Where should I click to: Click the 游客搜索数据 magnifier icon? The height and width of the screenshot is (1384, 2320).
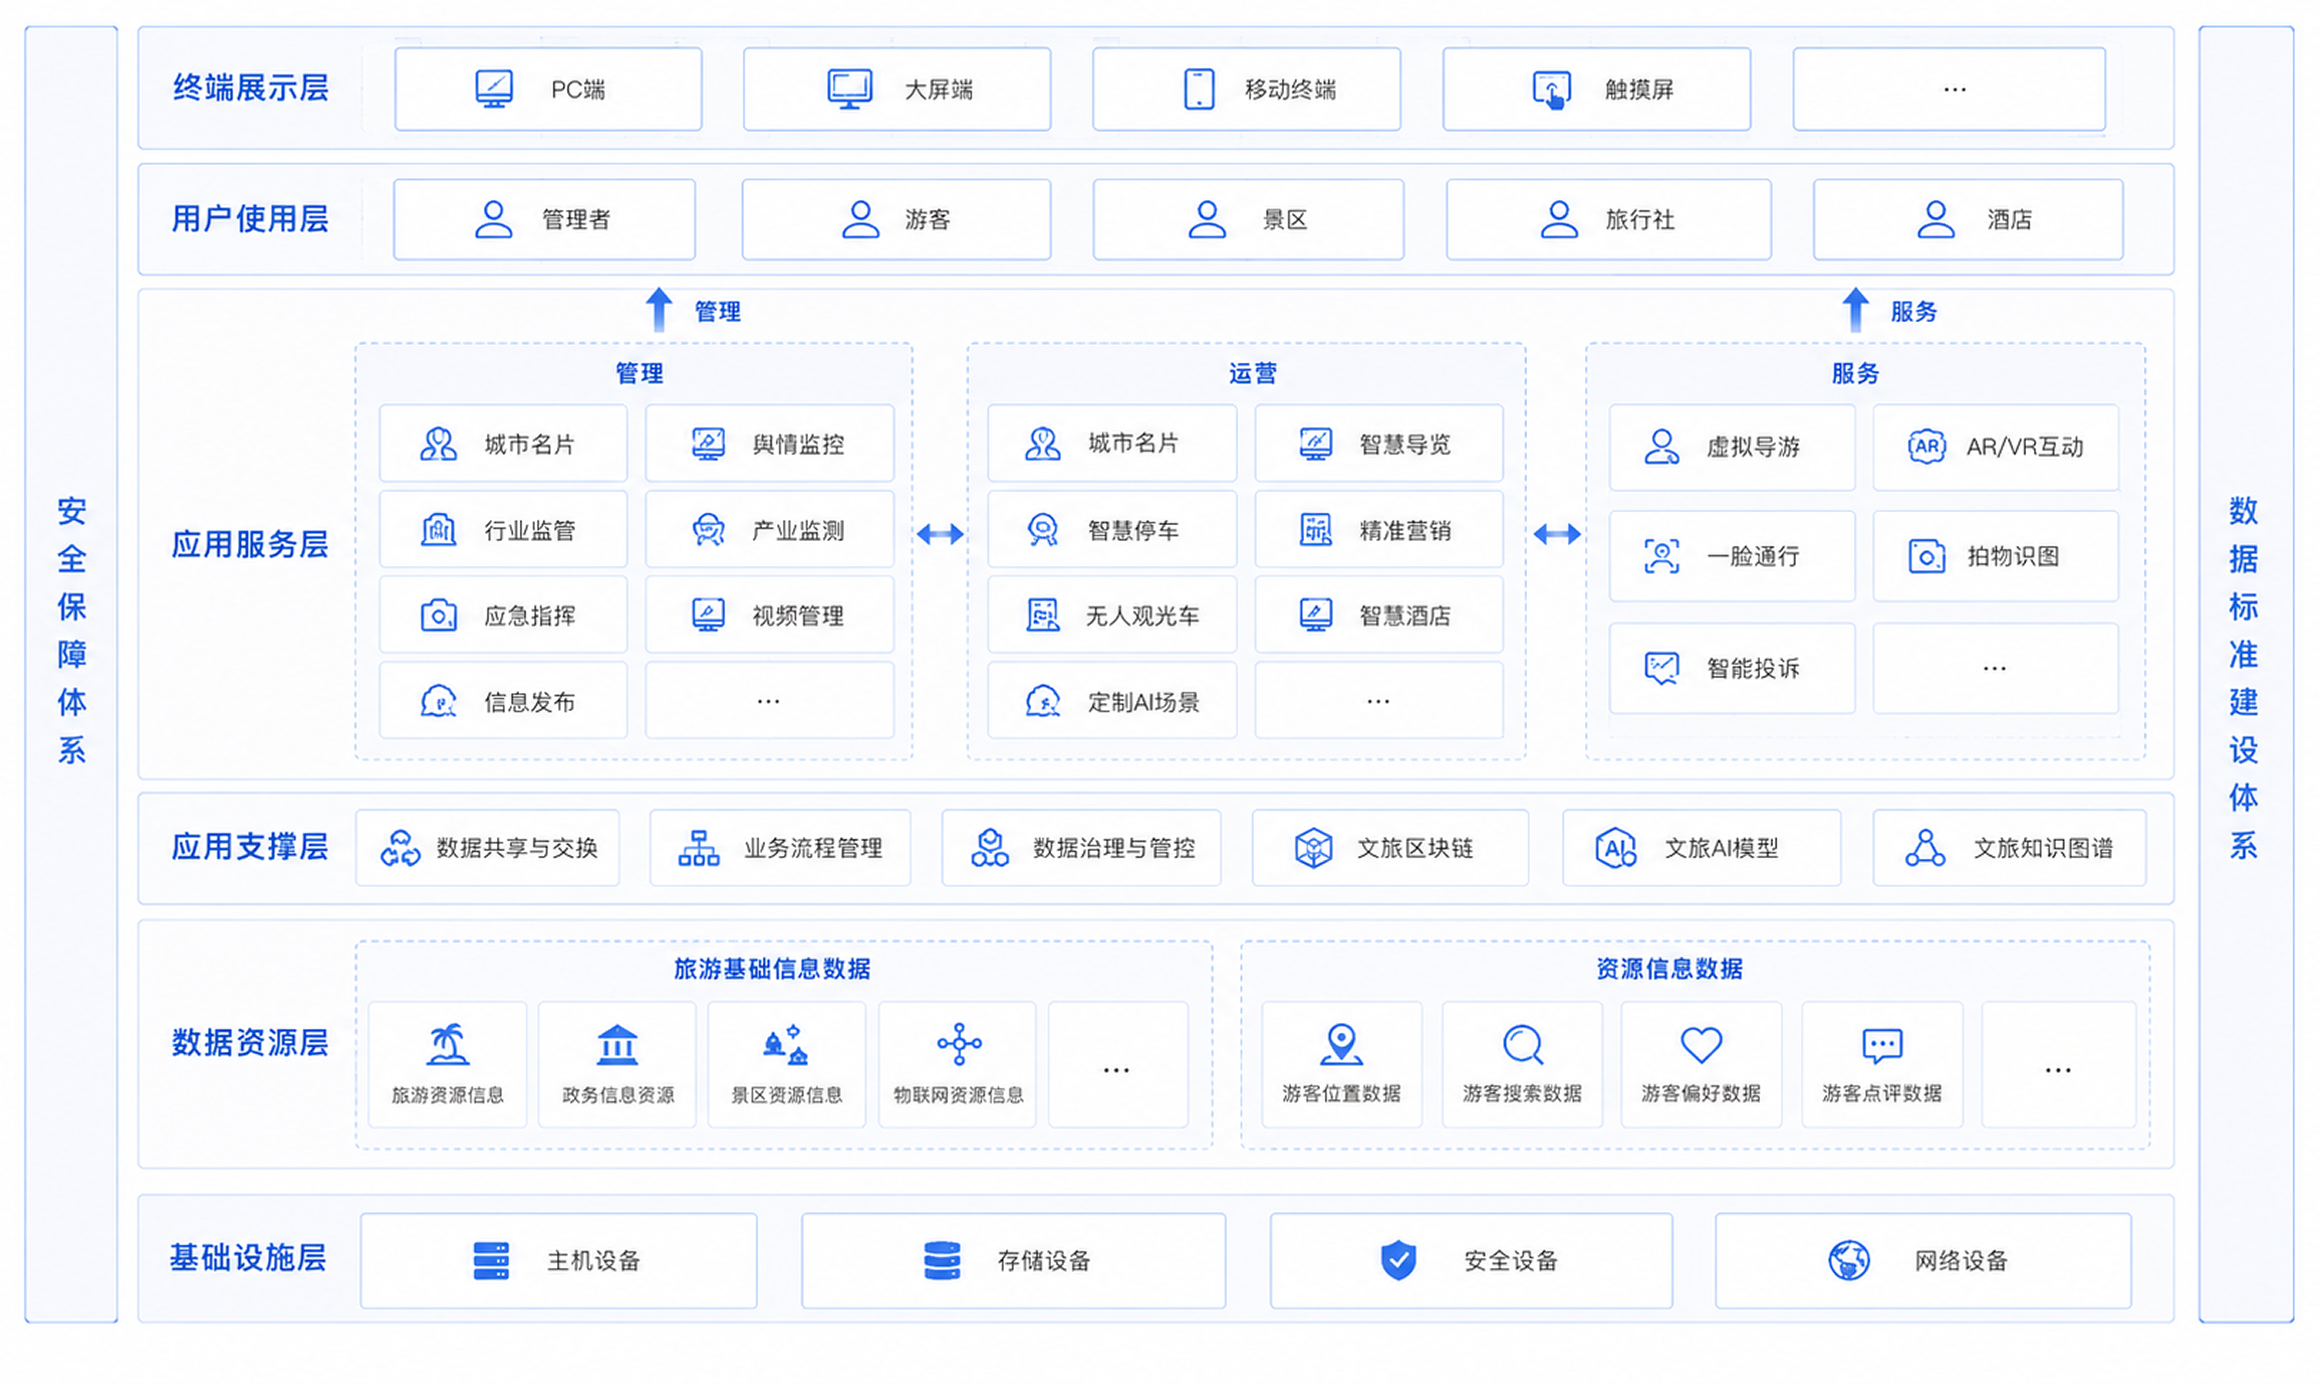[x=1523, y=1045]
